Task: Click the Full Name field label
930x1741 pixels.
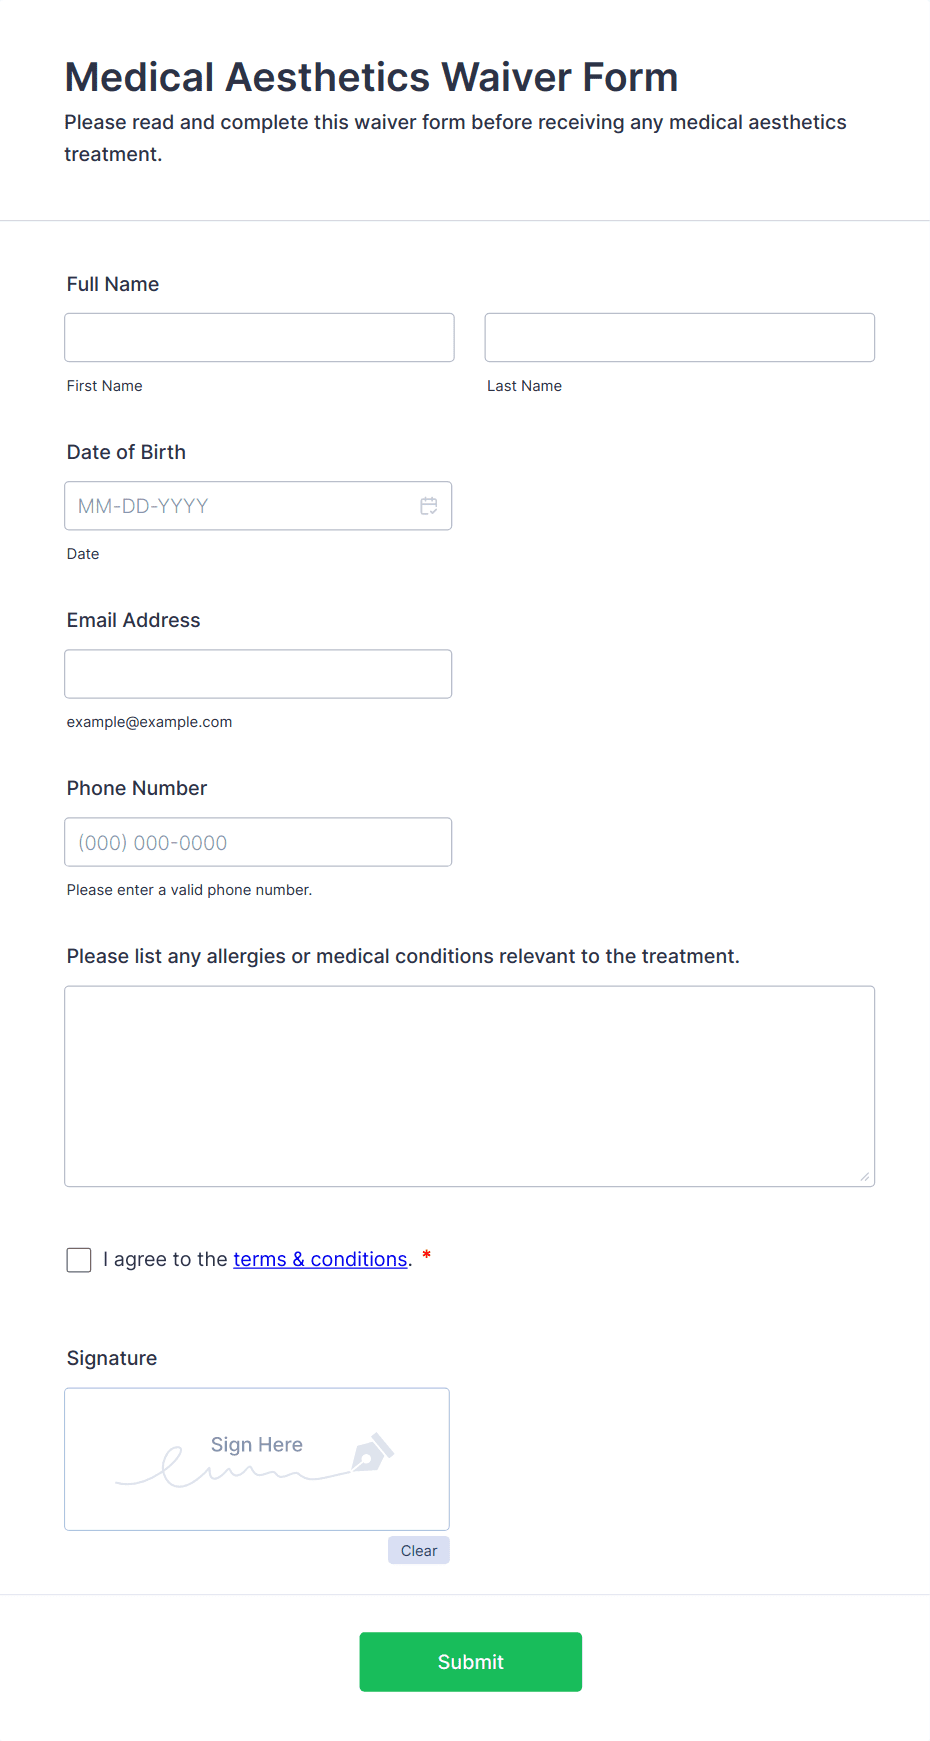Action: (113, 284)
